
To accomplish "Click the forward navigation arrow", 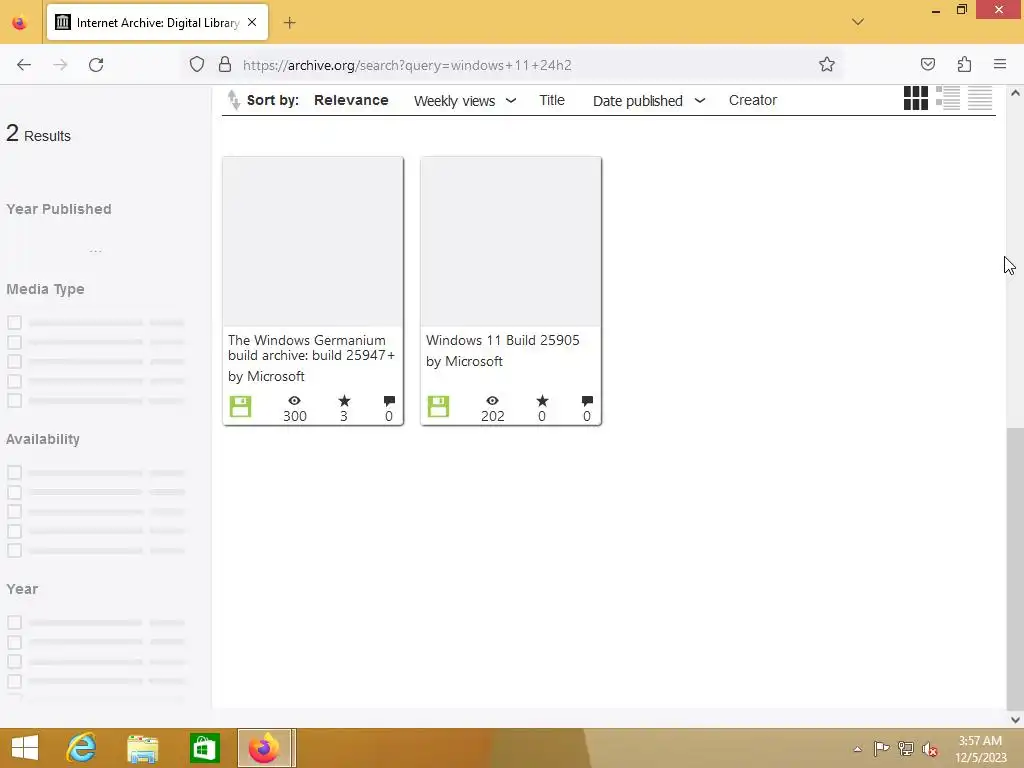I will 60,65.
